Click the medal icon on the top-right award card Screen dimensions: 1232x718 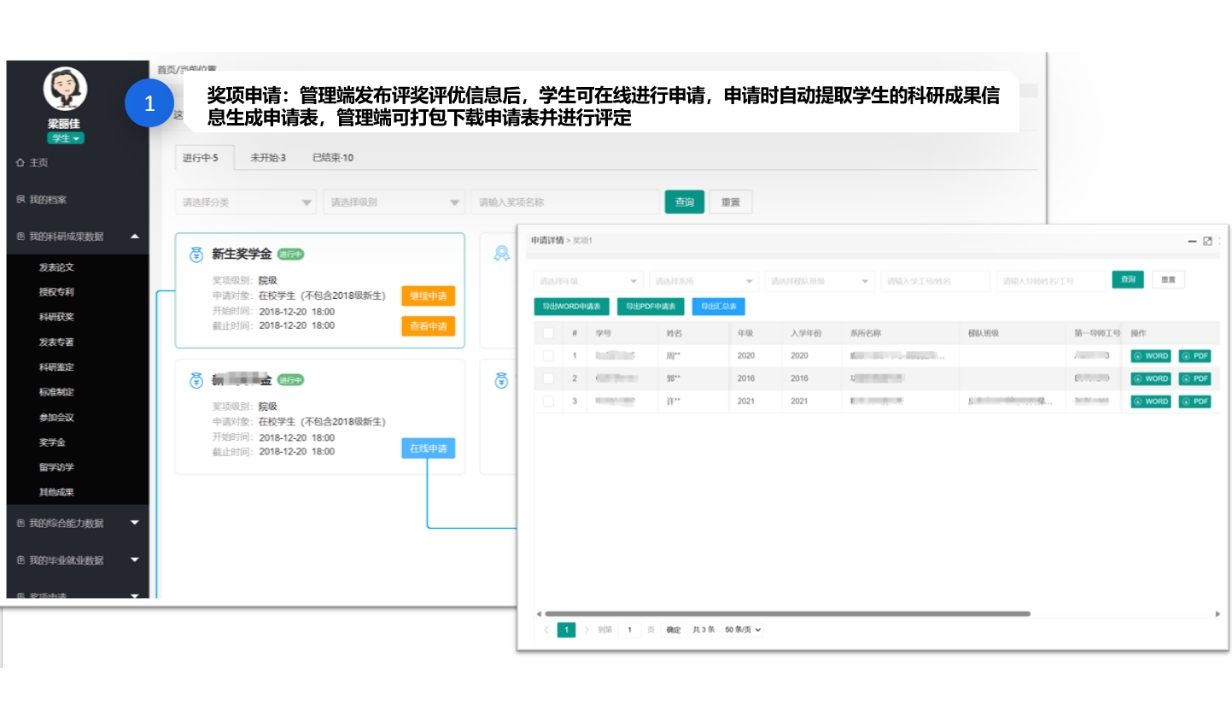(x=502, y=254)
